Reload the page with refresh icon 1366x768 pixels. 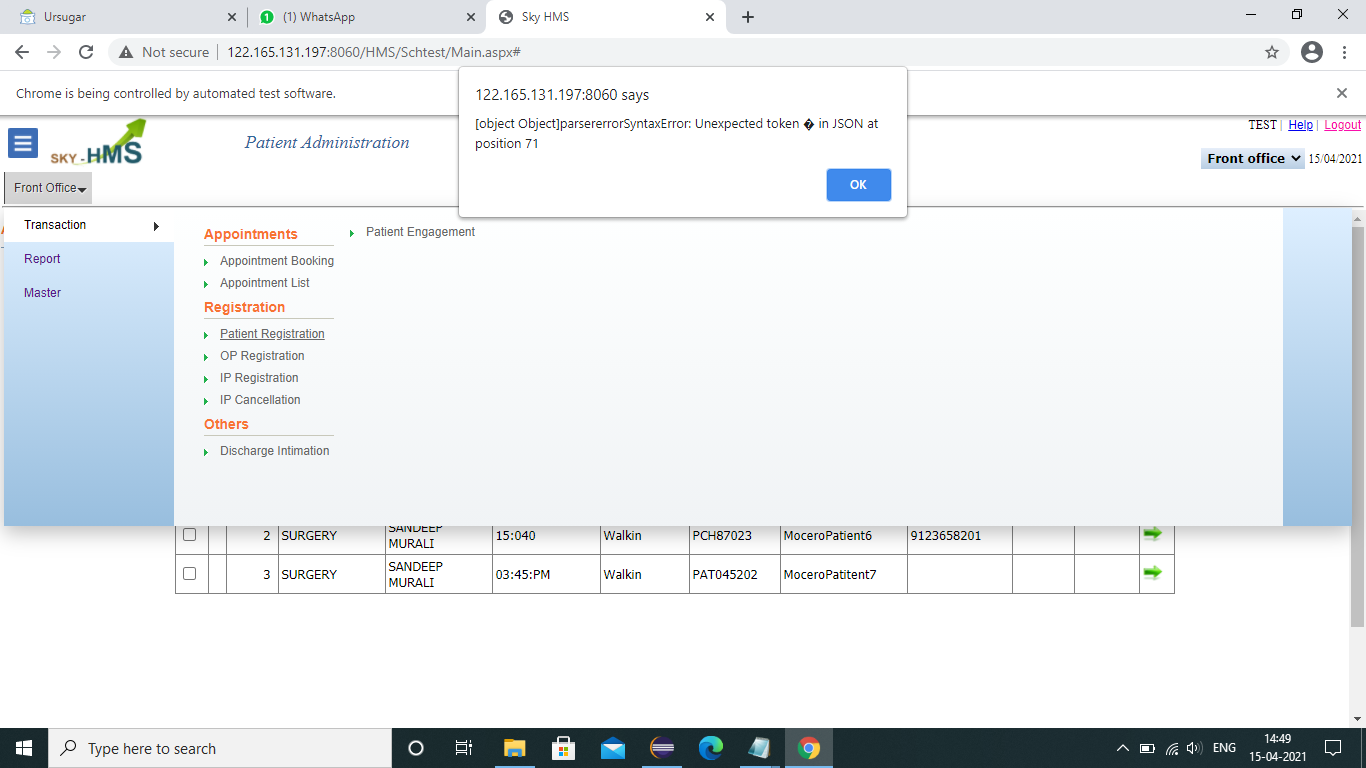pos(86,52)
